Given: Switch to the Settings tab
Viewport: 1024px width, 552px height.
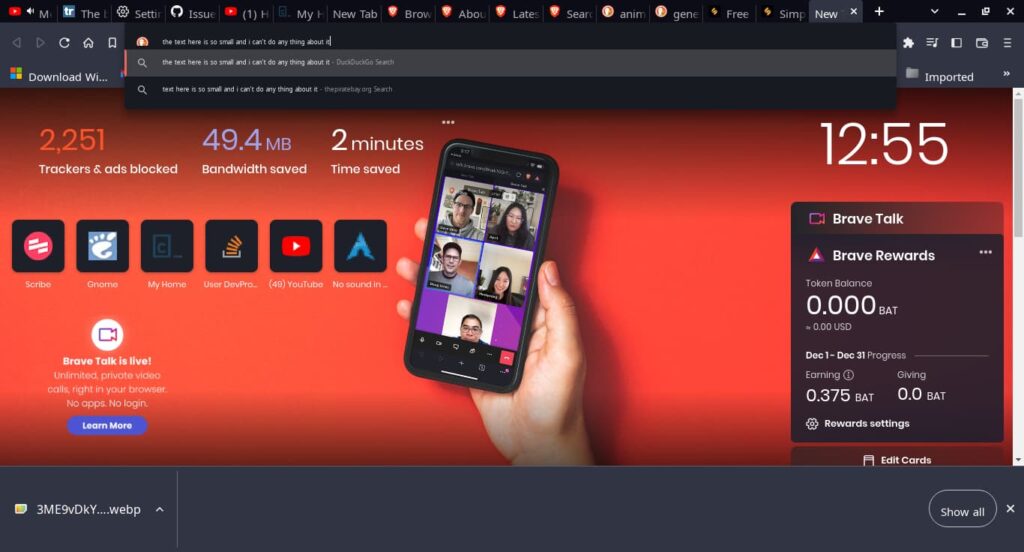Looking at the screenshot, I should [x=138, y=12].
